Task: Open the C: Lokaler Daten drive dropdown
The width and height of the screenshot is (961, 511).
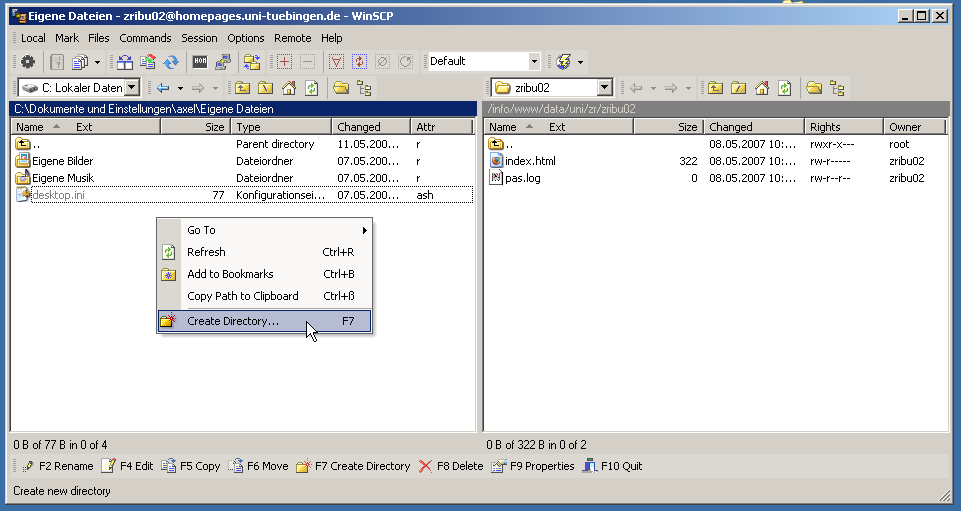Action: point(132,88)
